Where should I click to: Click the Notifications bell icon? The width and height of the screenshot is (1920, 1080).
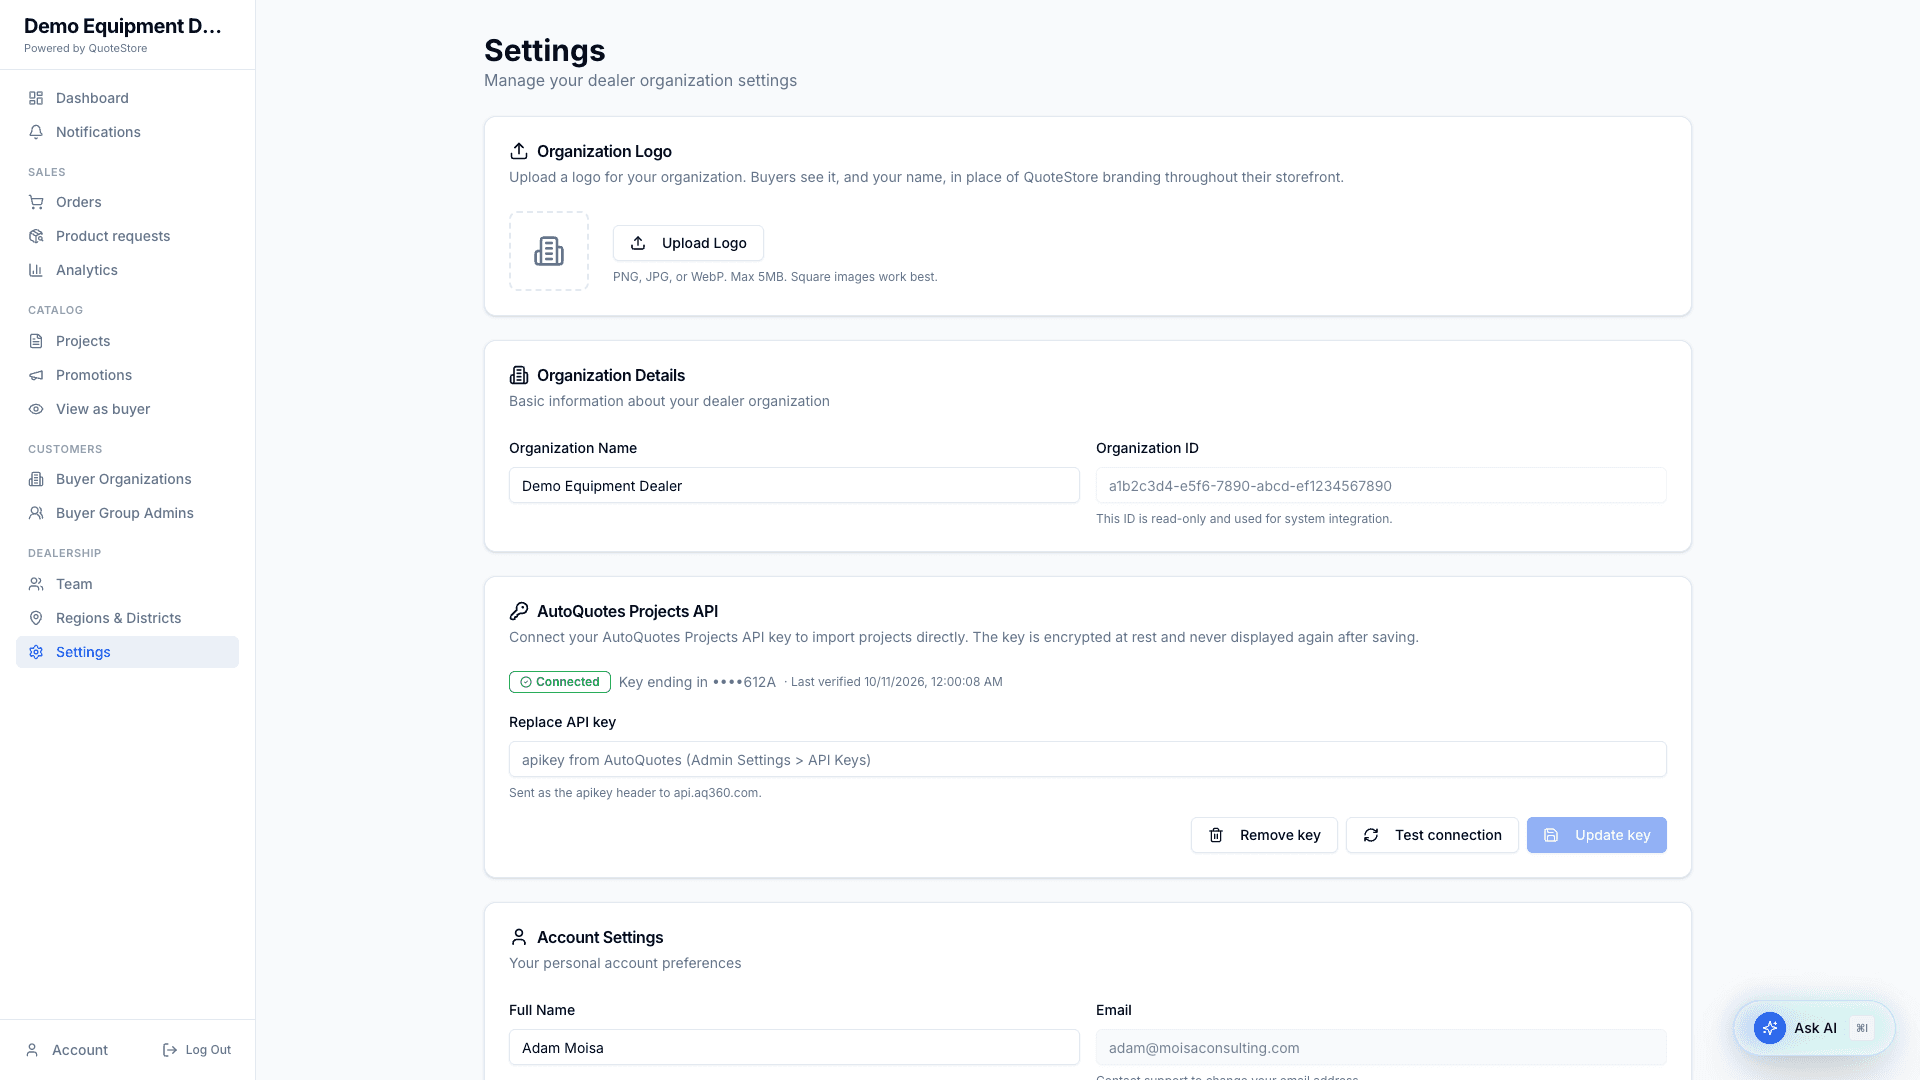point(36,132)
